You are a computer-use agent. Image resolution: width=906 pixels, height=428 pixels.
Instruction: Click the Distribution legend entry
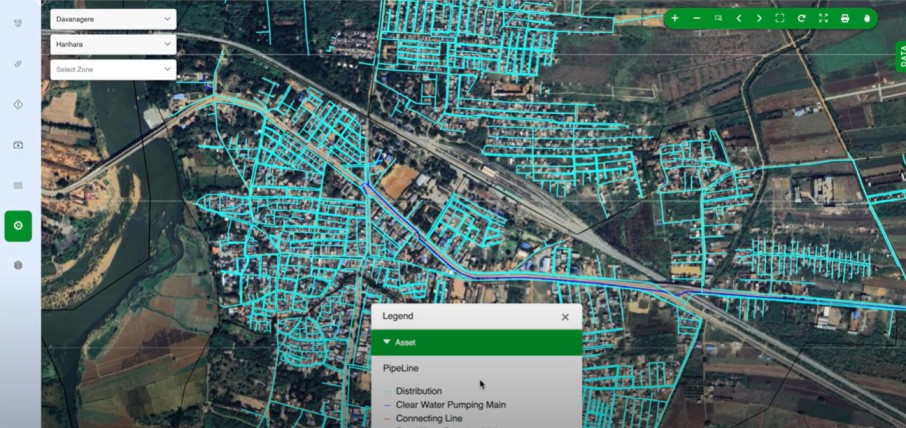click(x=419, y=391)
